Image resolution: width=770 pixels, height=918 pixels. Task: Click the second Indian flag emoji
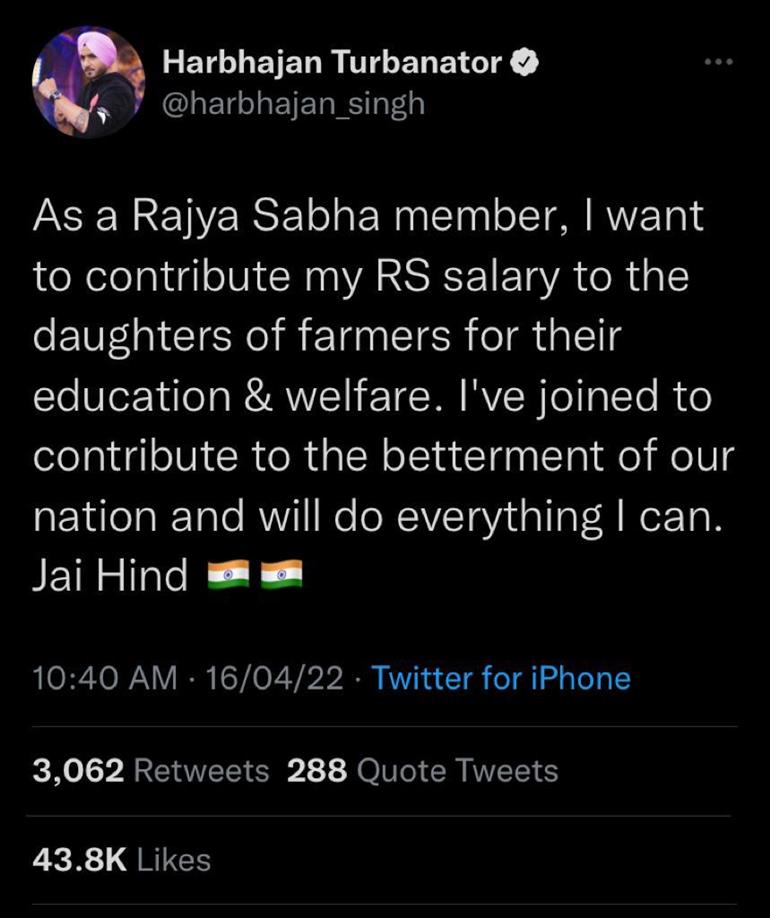point(281,575)
